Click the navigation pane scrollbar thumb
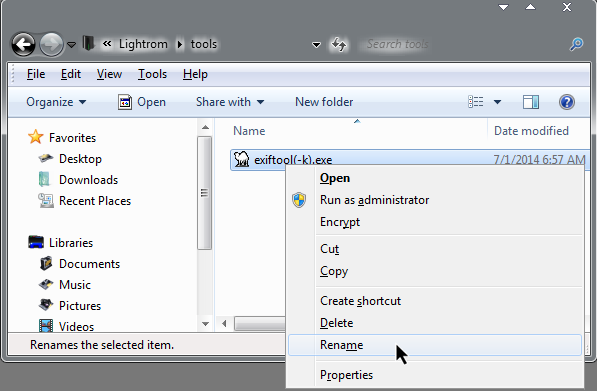Image resolution: width=597 pixels, height=391 pixels. 204,193
